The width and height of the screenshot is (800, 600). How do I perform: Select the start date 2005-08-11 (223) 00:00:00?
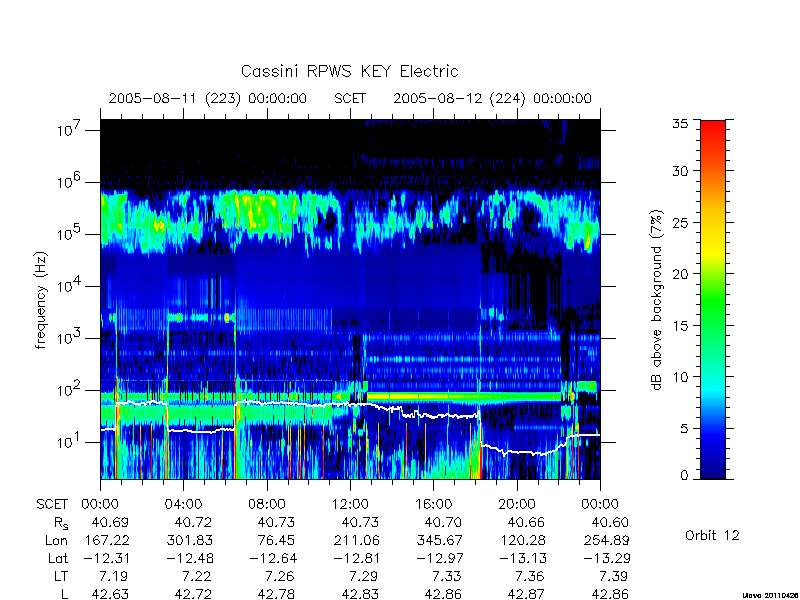(208, 98)
